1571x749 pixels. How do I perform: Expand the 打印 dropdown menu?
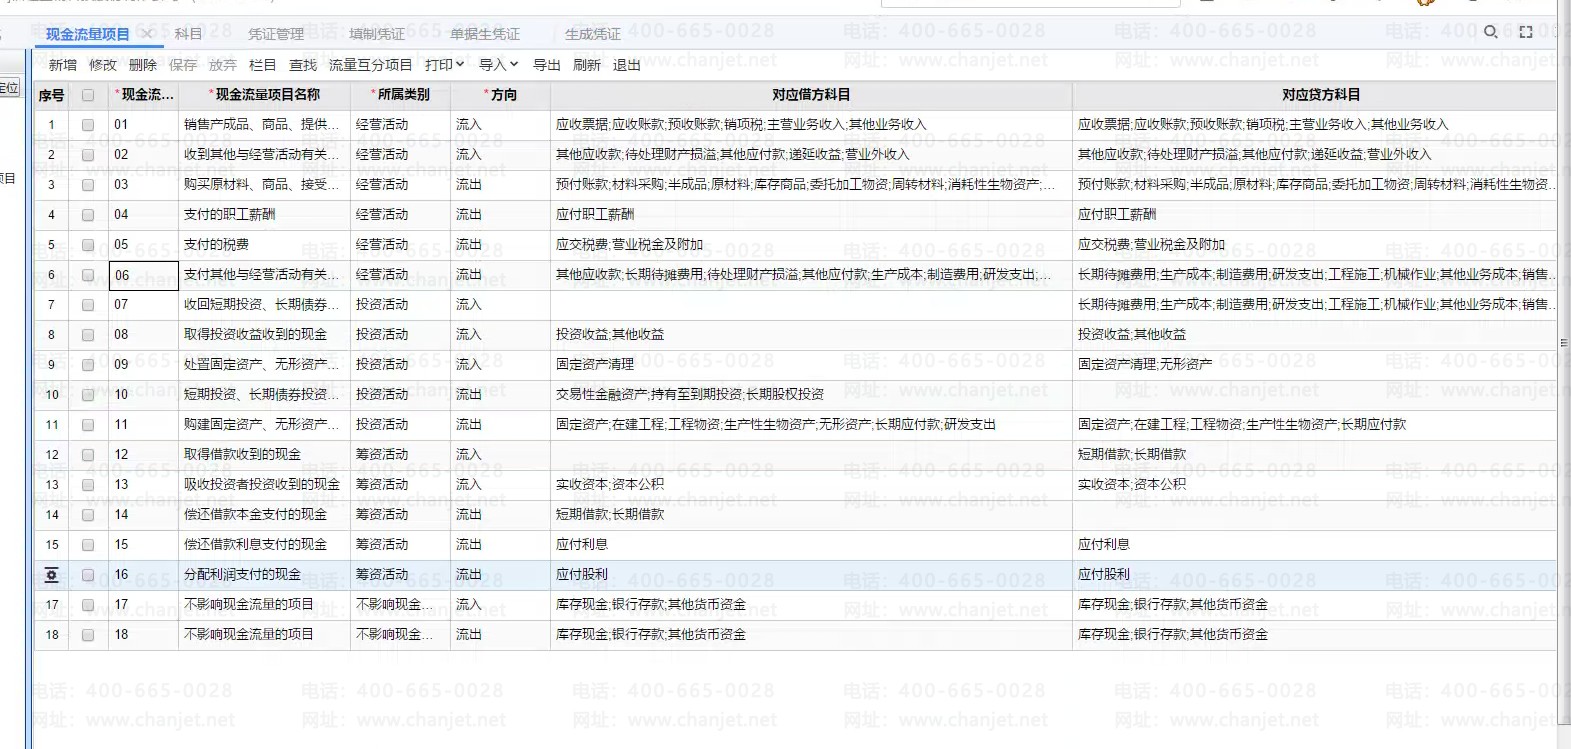pos(444,65)
